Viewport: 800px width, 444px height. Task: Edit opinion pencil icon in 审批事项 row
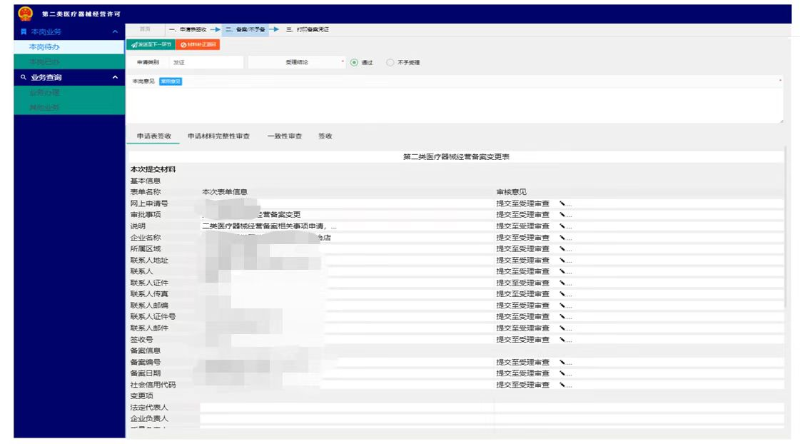click(x=562, y=214)
